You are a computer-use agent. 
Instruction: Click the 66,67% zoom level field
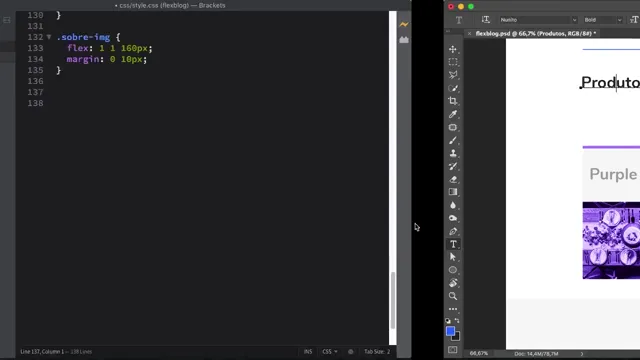click(x=479, y=353)
